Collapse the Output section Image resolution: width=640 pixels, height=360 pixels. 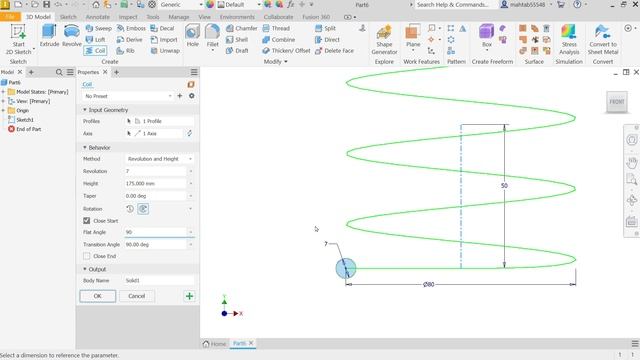pyautogui.click(x=85, y=269)
